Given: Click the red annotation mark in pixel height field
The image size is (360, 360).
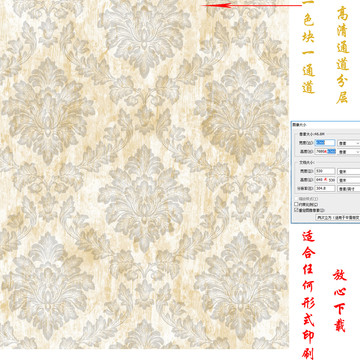Looking at the screenshot, I should [326, 152].
